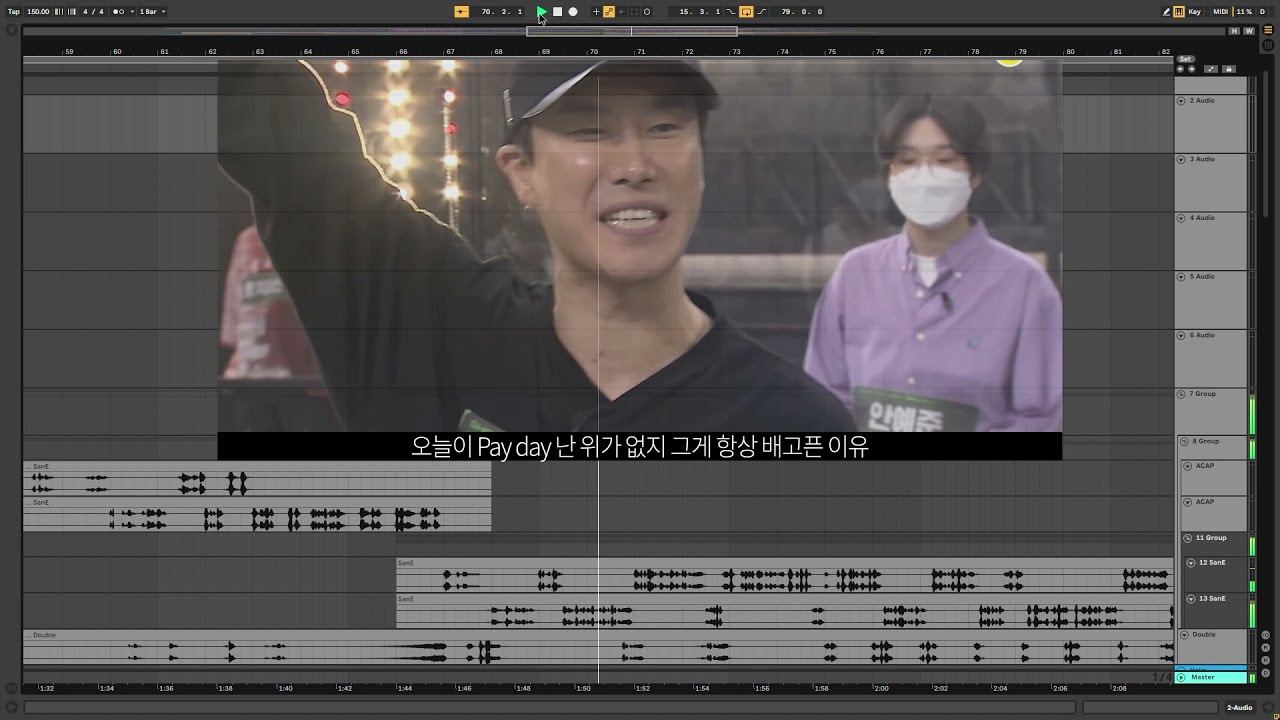Click the 4 / 4 time signature field
Viewport: 1280px width, 720px height.
coord(93,12)
